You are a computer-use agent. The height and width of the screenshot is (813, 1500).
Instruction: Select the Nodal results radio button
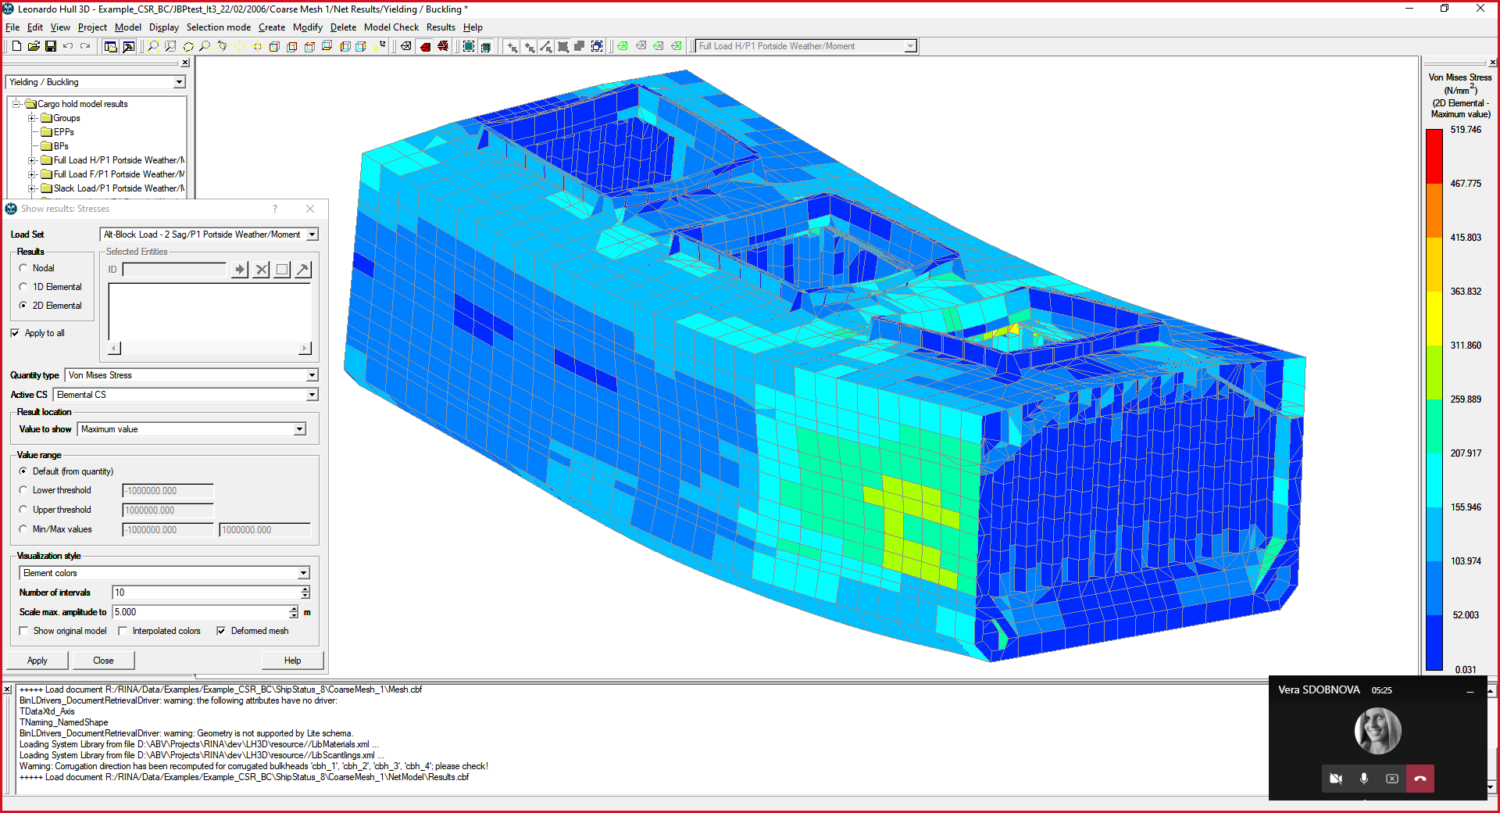[x=25, y=268]
